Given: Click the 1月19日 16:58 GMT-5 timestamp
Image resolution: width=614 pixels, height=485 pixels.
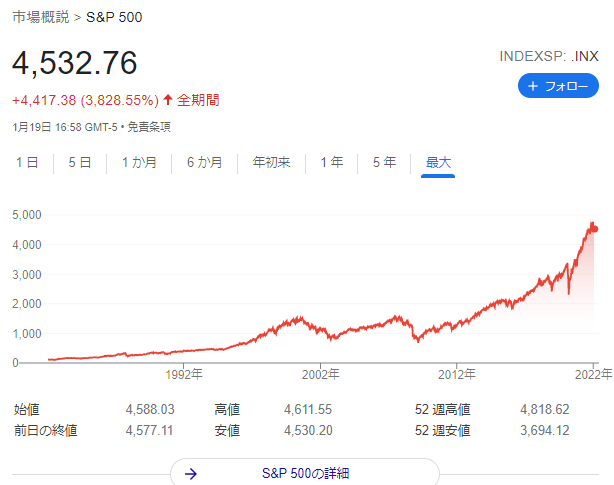Looking at the screenshot, I should (65, 127).
